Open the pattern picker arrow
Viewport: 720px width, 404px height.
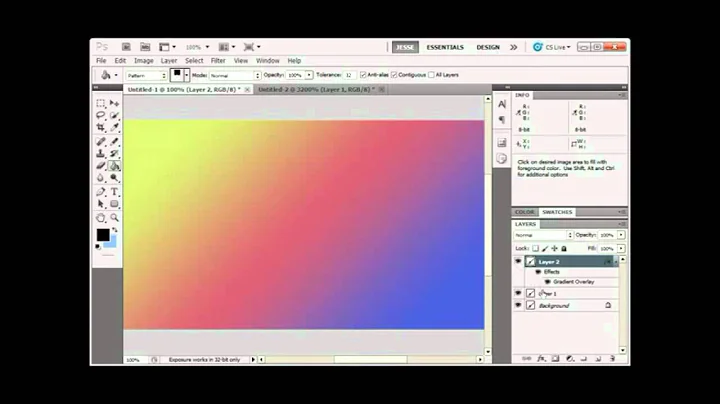[x=186, y=75]
